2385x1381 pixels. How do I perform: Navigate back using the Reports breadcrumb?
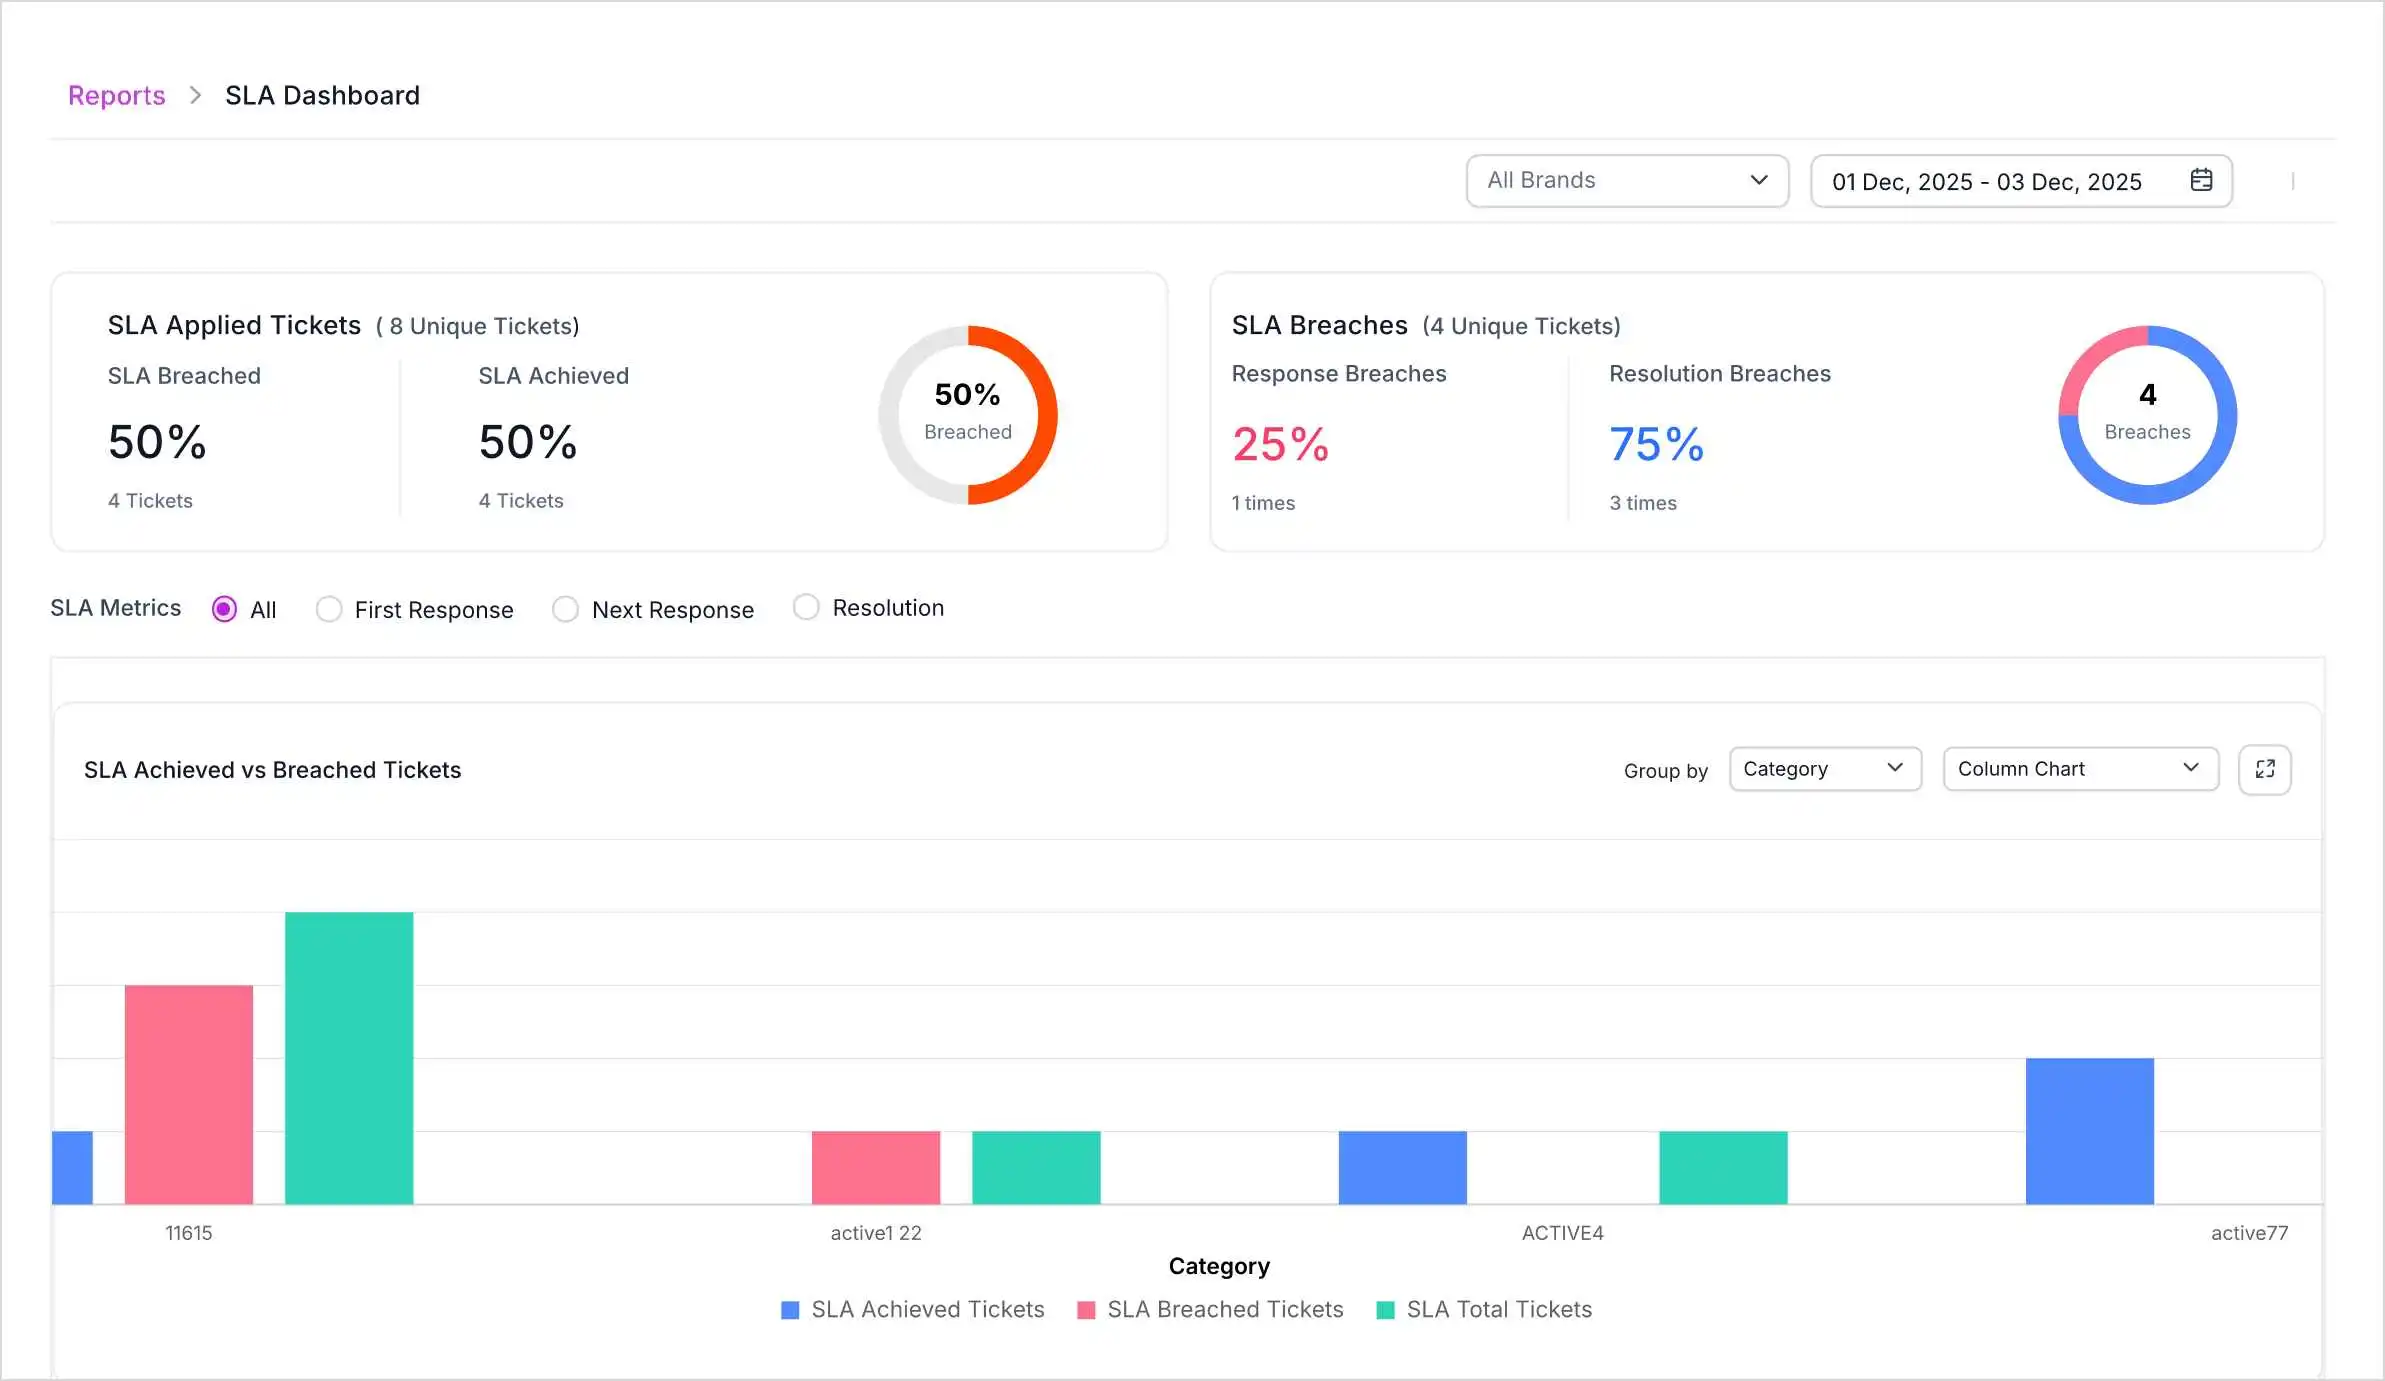tap(116, 95)
